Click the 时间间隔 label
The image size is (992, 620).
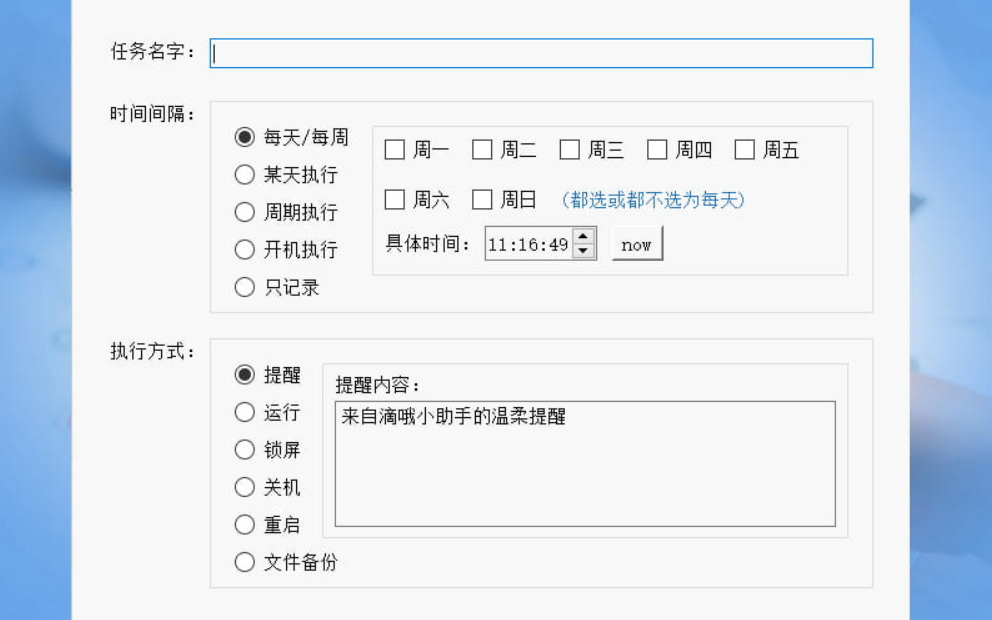tap(152, 114)
